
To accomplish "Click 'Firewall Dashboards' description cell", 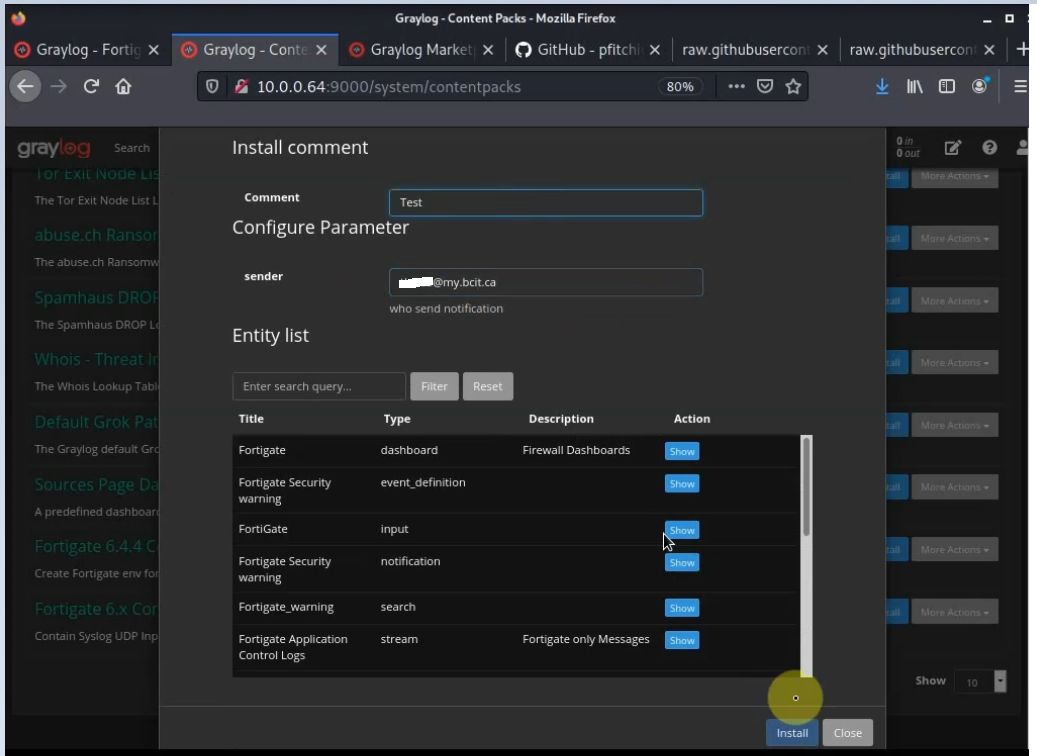I will [x=576, y=450].
